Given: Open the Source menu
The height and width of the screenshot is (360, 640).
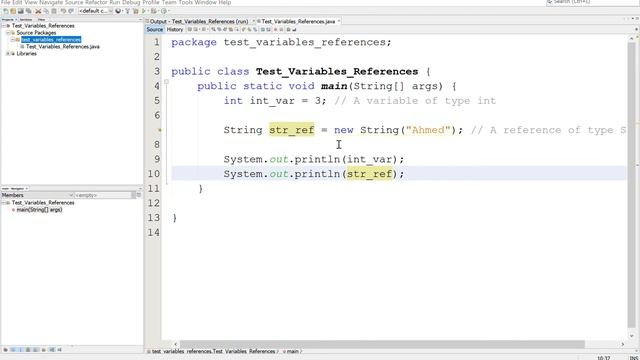Looking at the screenshot, I should coord(74,2).
